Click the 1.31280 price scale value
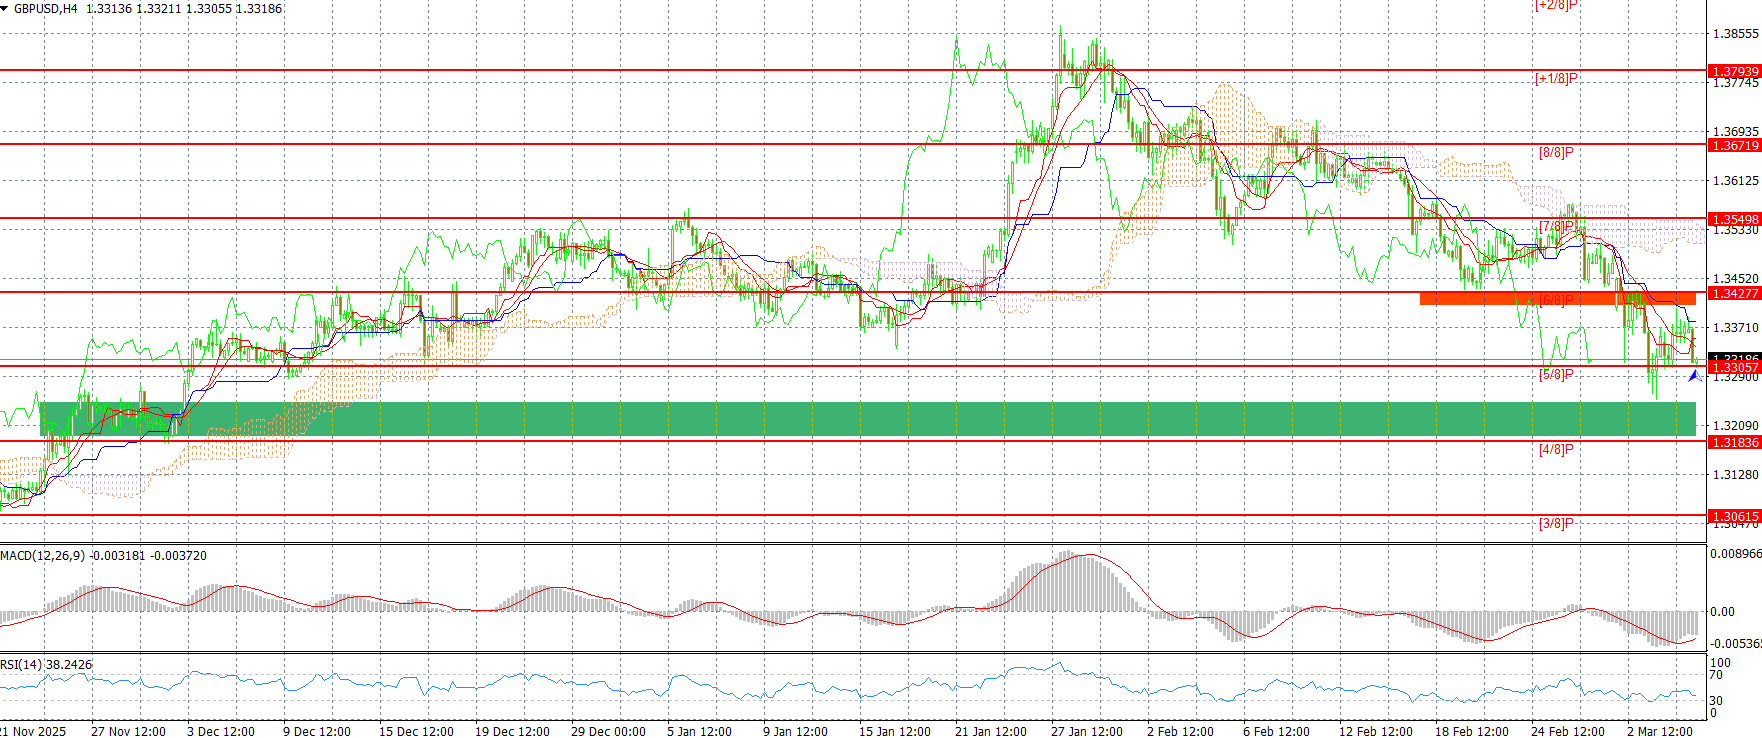This screenshot has height=738, width=1762. [x=1736, y=474]
